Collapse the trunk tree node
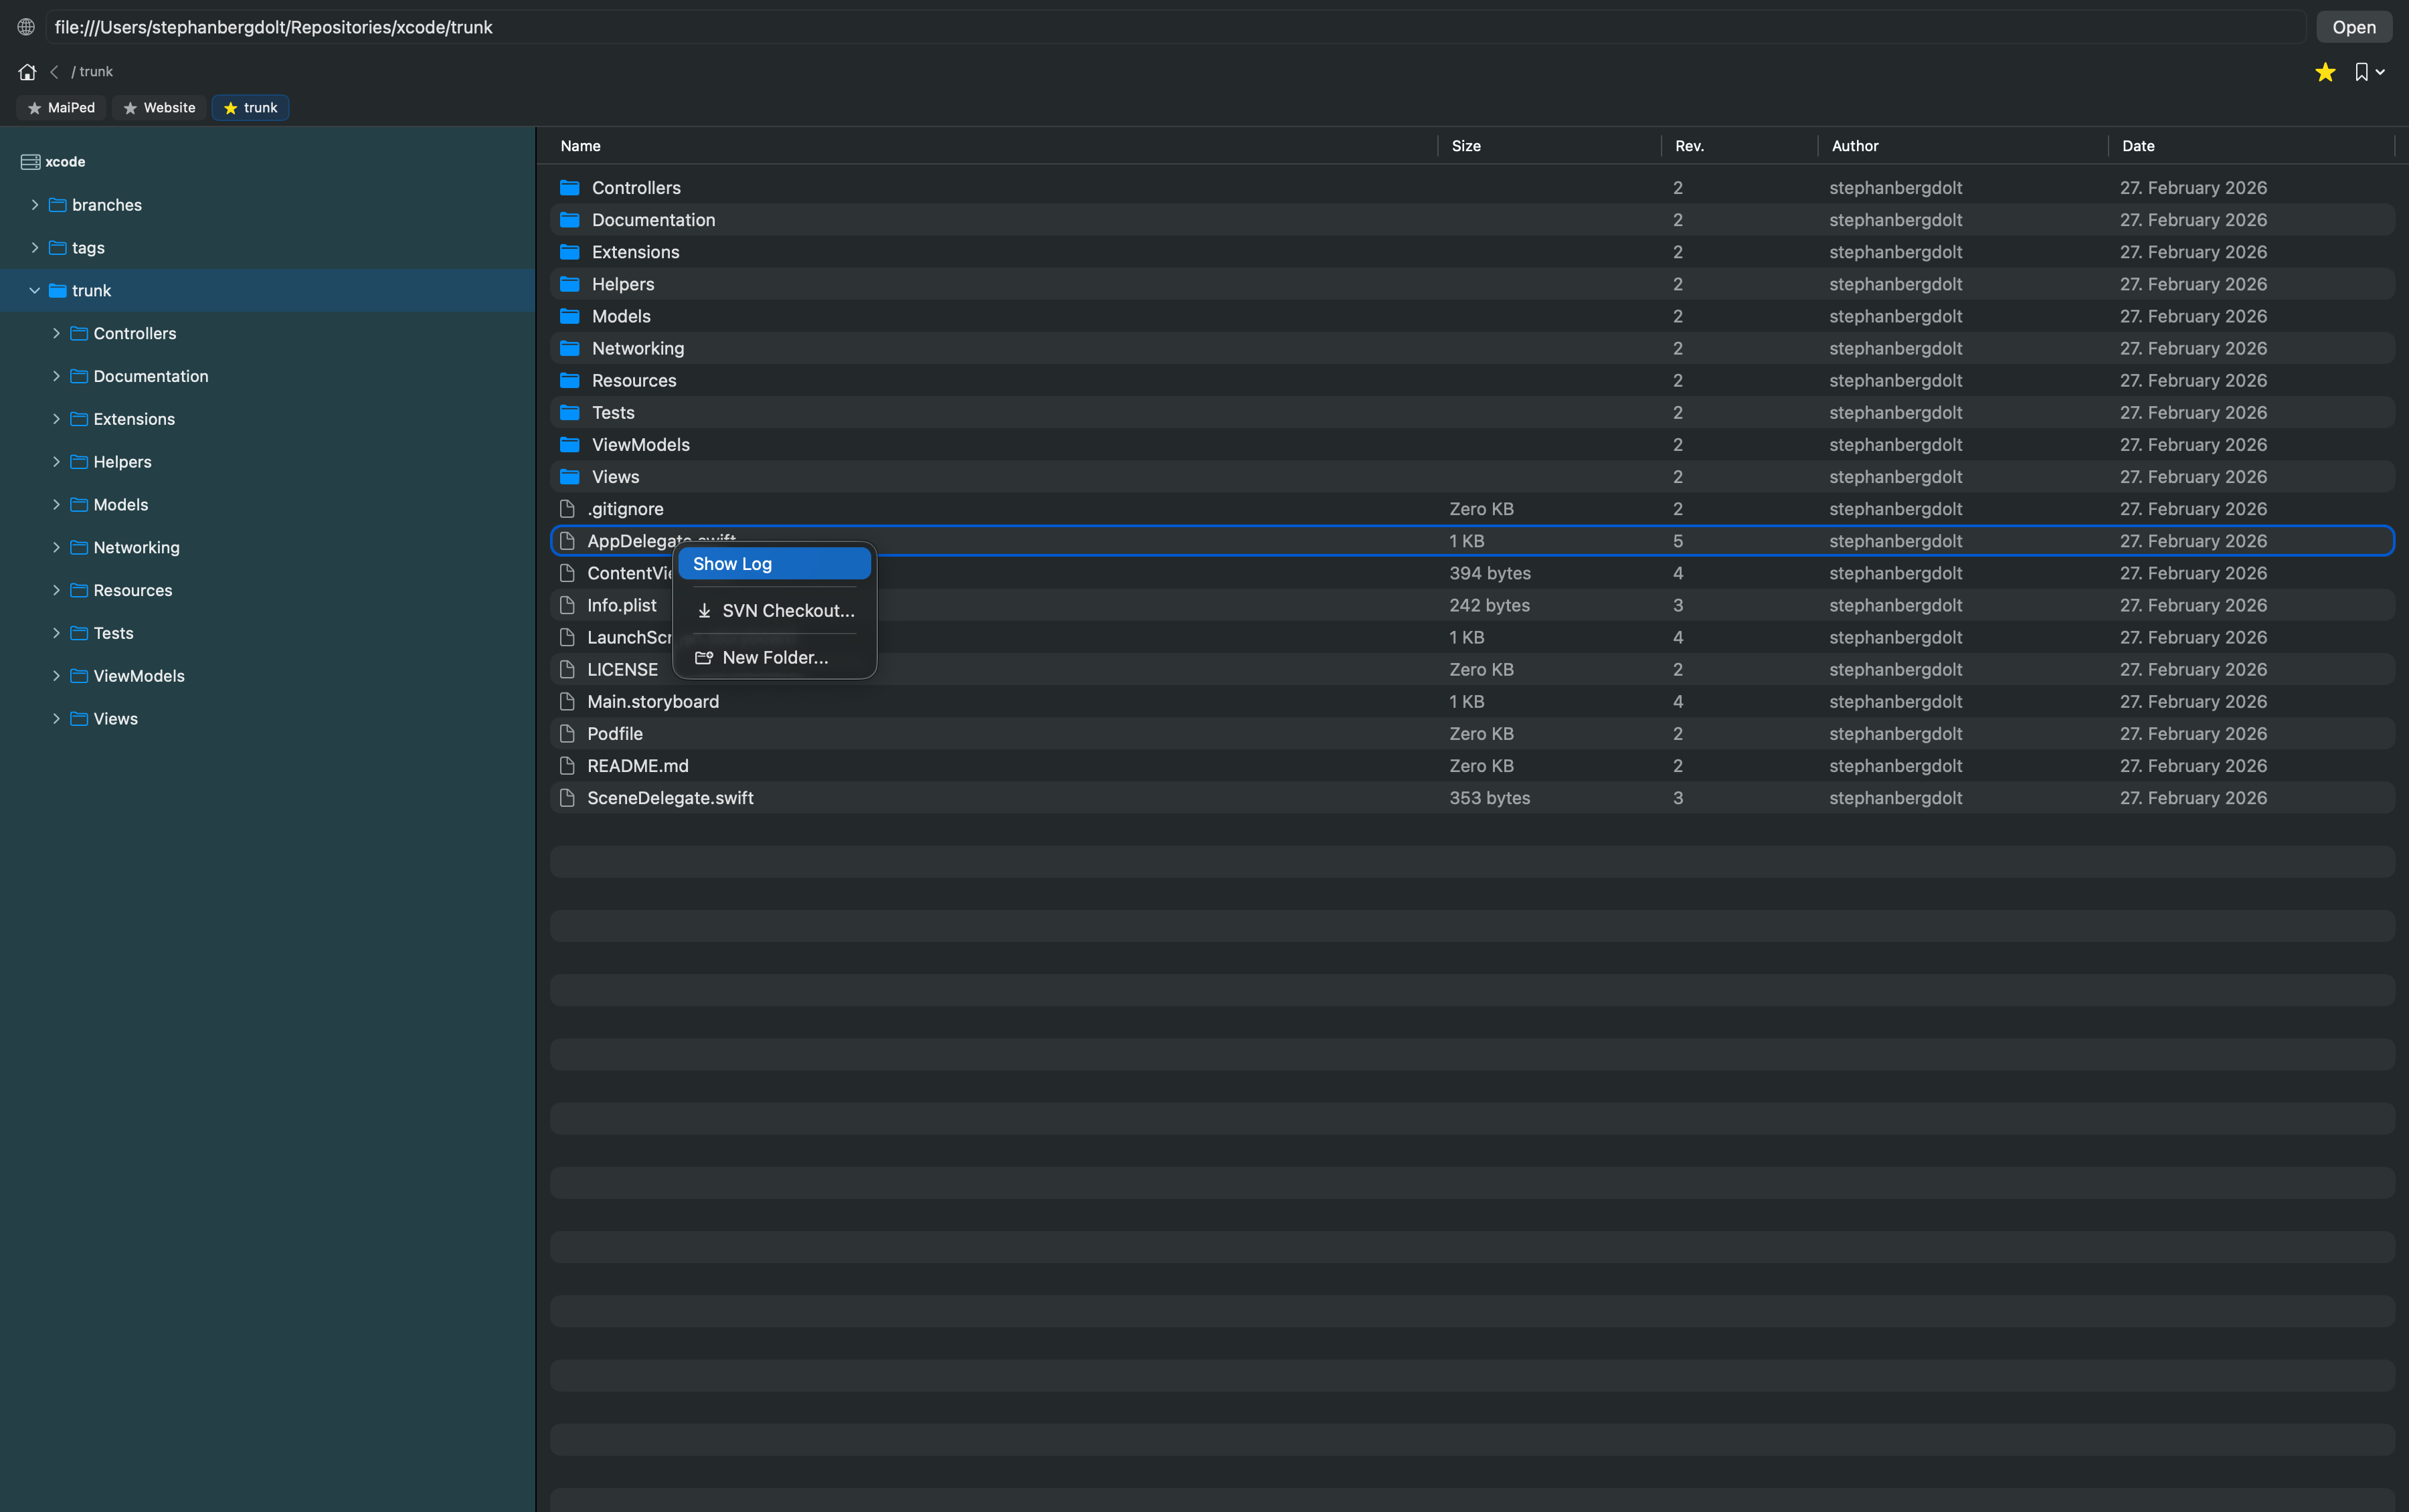Viewport: 2409px width, 1512px height. [x=35, y=290]
